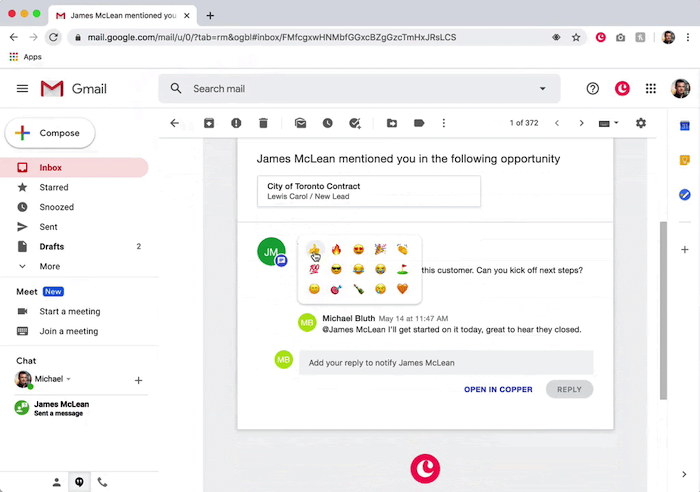Open the Labels icon in toolbar
Screen dimensions: 700x492
(419, 123)
